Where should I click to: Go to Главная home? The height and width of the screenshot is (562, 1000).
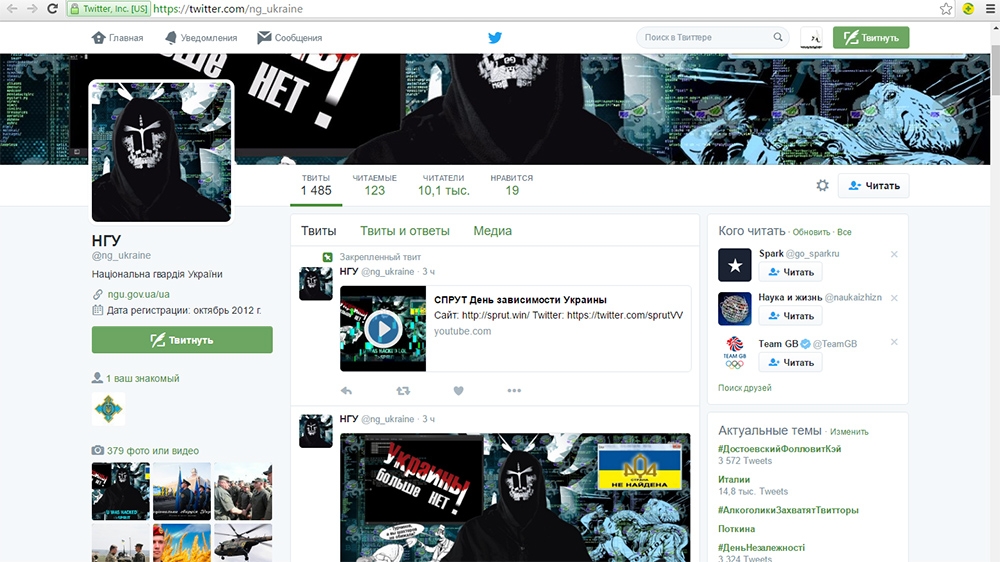(117, 38)
